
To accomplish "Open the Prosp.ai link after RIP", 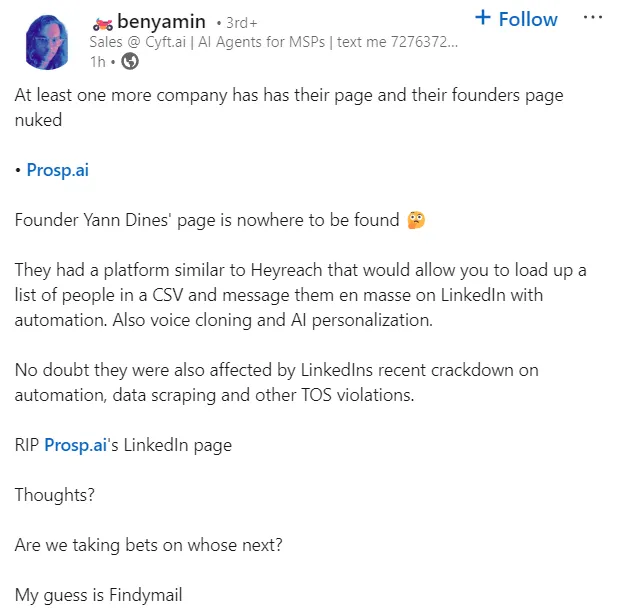I will [x=75, y=445].
